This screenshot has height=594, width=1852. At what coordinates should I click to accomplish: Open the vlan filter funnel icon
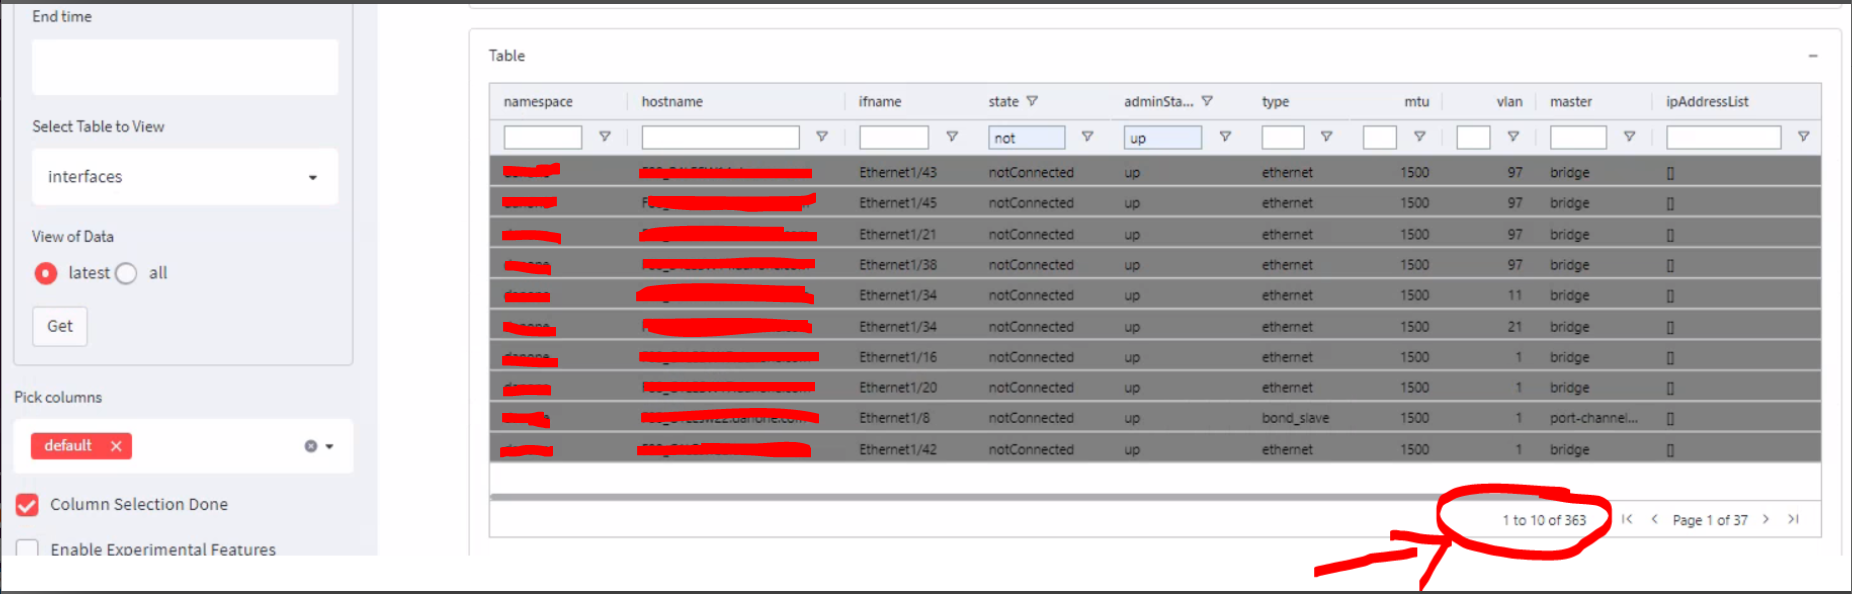(1513, 137)
